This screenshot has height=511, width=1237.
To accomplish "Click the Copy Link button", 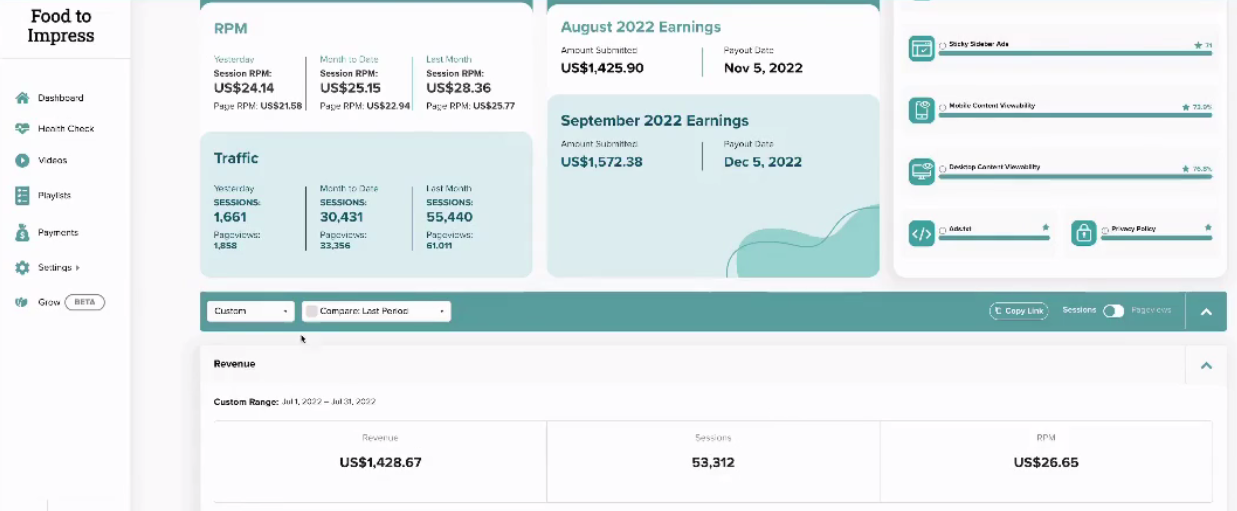I will coord(1018,311).
